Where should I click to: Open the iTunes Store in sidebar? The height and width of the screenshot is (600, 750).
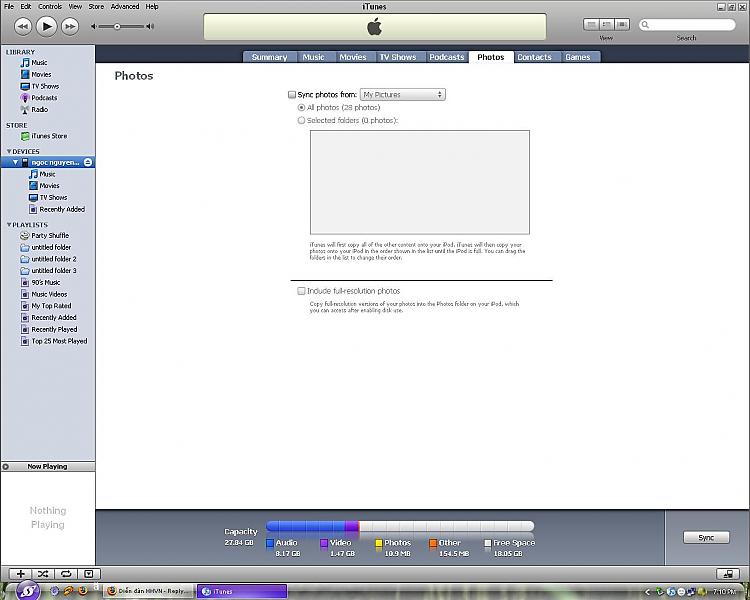[49, 136]
